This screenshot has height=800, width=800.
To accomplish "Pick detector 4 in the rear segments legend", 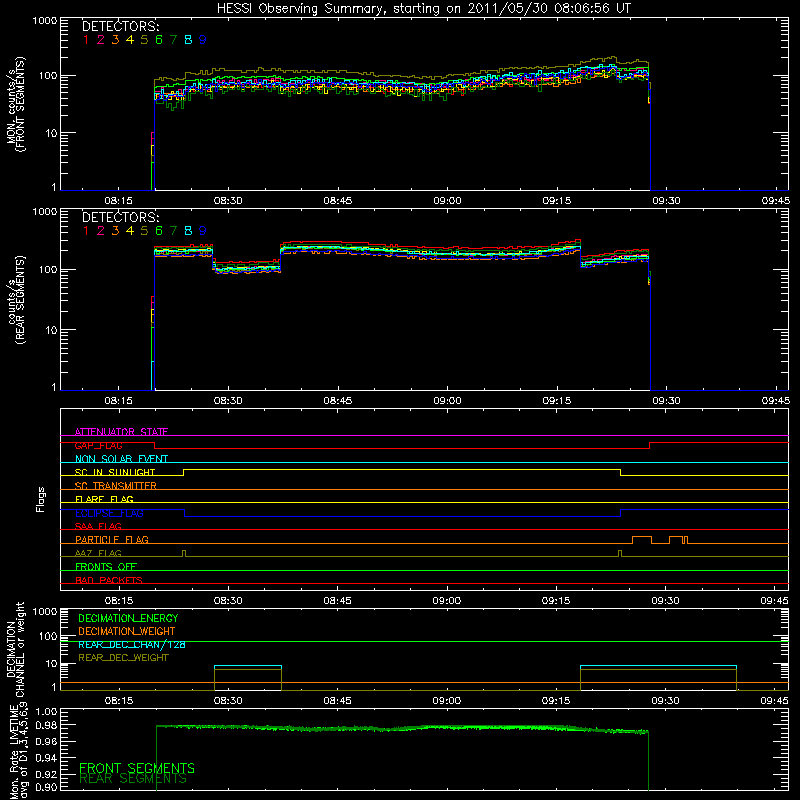I will tap(130, 231).
